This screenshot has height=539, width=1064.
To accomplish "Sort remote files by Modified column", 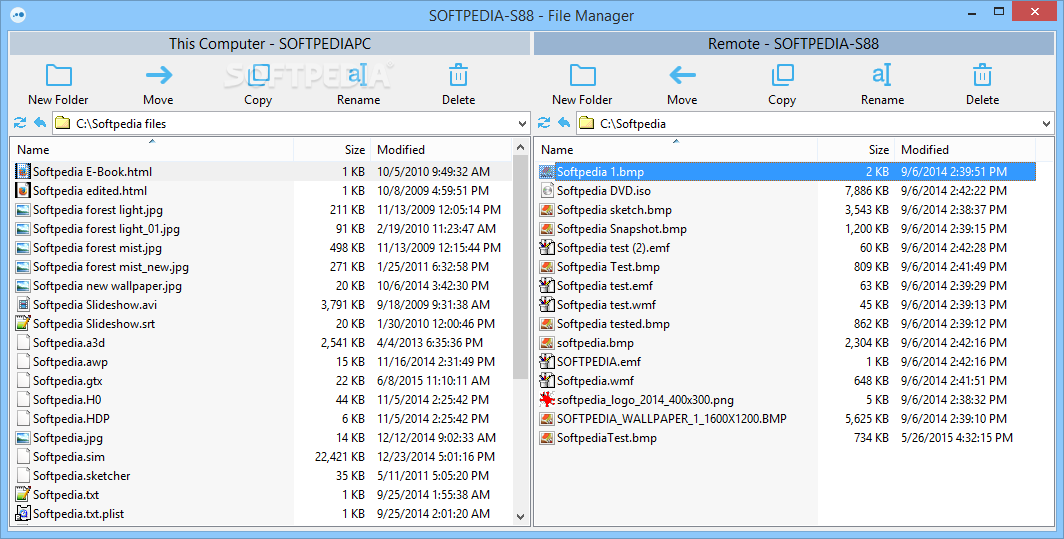I will tap(965, 149).
